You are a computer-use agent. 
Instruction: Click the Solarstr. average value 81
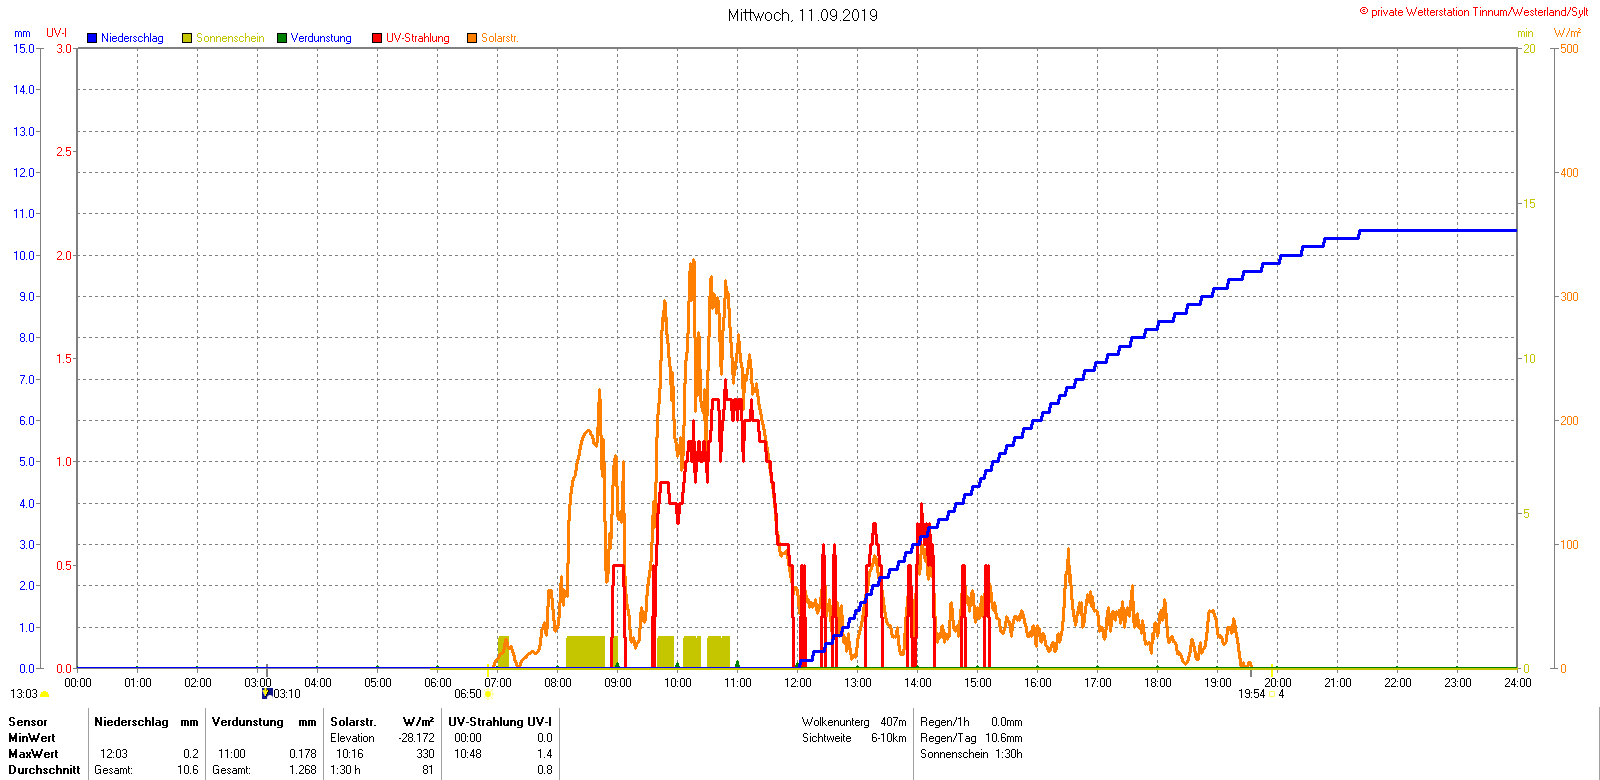tap(428, 770)
